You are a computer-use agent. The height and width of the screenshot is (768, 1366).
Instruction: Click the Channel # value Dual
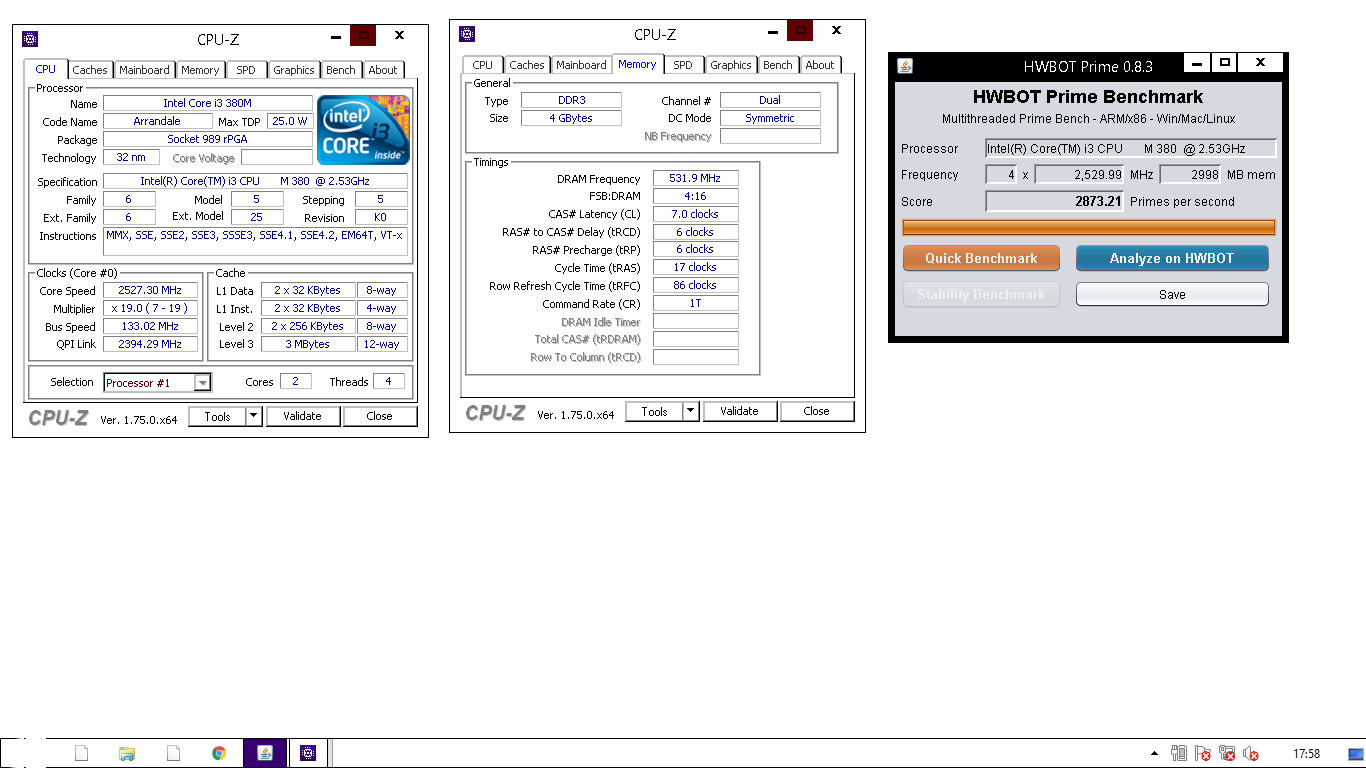tap(770, 100)
